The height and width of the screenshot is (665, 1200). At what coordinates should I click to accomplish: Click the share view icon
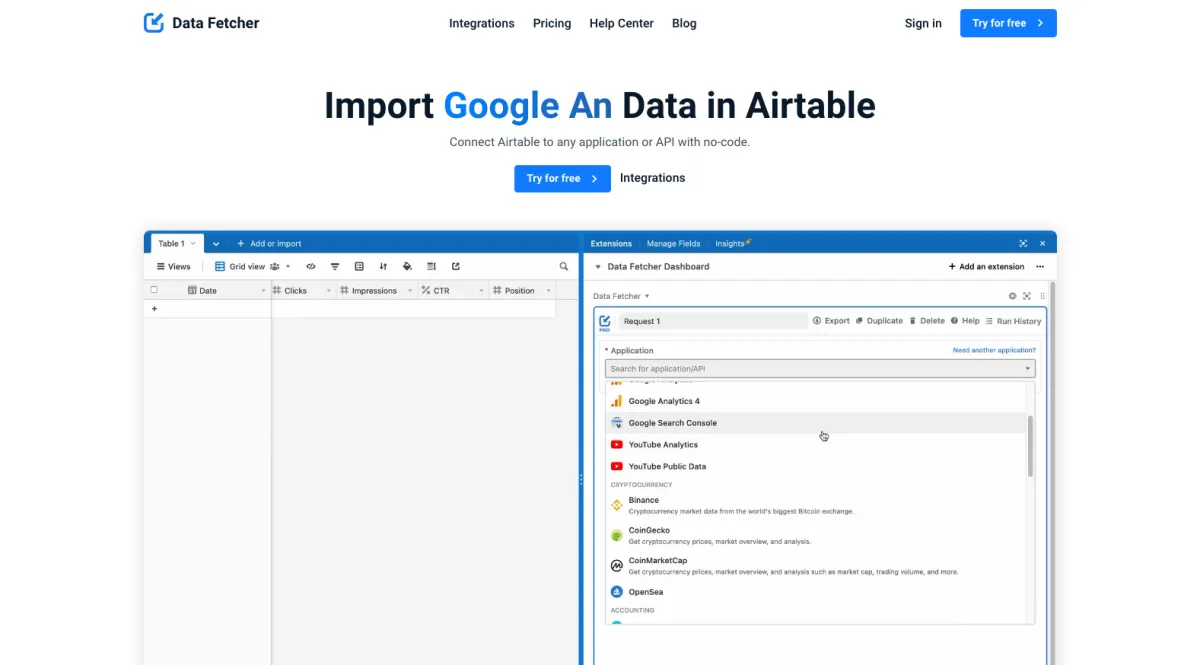[x=456, y=267]
